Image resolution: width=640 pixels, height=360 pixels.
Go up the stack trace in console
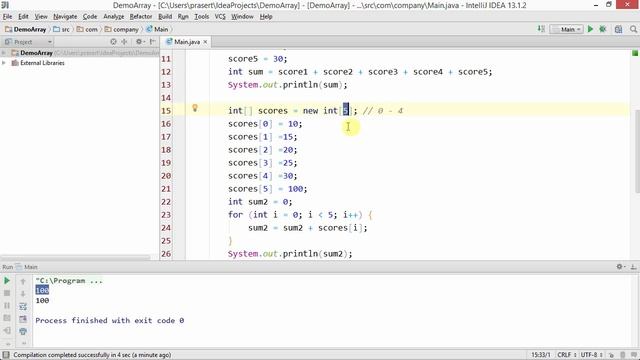pyautogui.click(x=23, y=281)
